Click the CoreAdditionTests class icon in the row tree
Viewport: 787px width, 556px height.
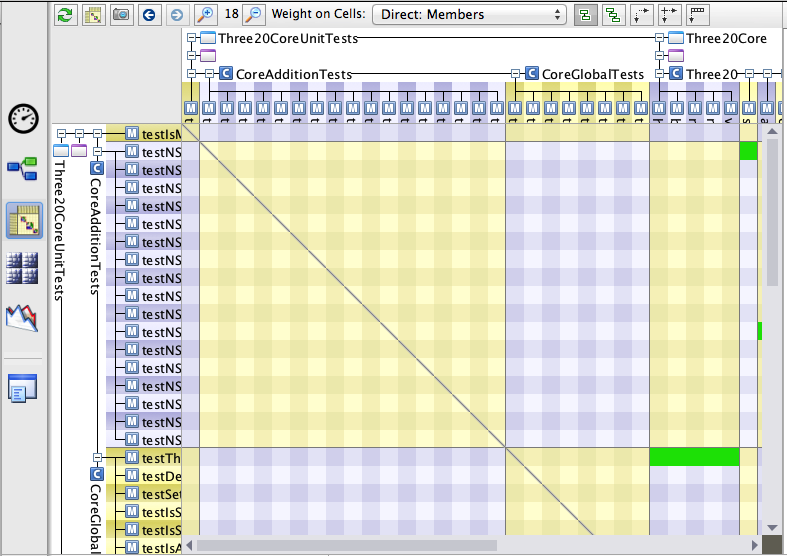97,168
